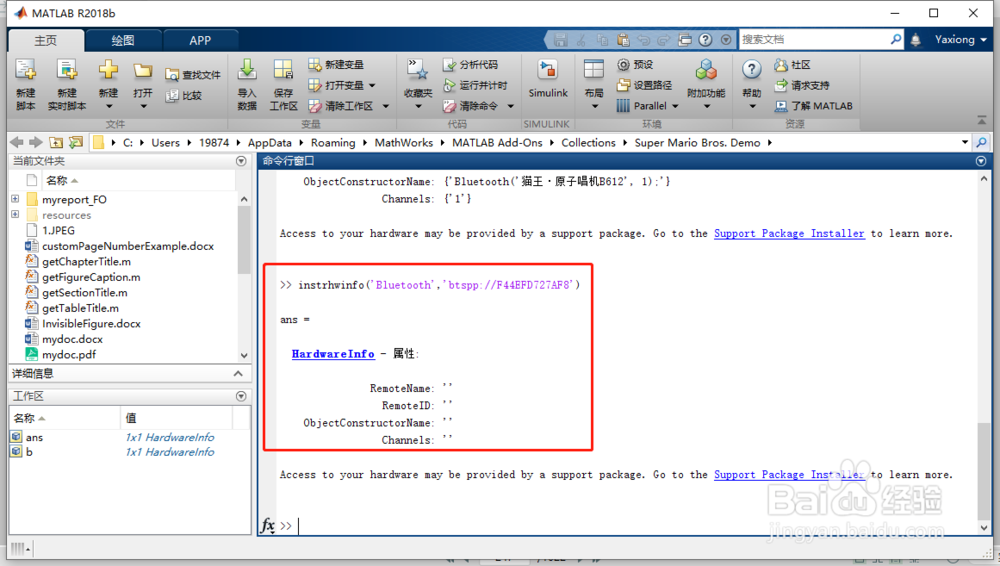Image resolution: width=1000 pixels, height=566 pixels.
Task: Click Analyze Code (分析代码)
Action: click(471, 64)
